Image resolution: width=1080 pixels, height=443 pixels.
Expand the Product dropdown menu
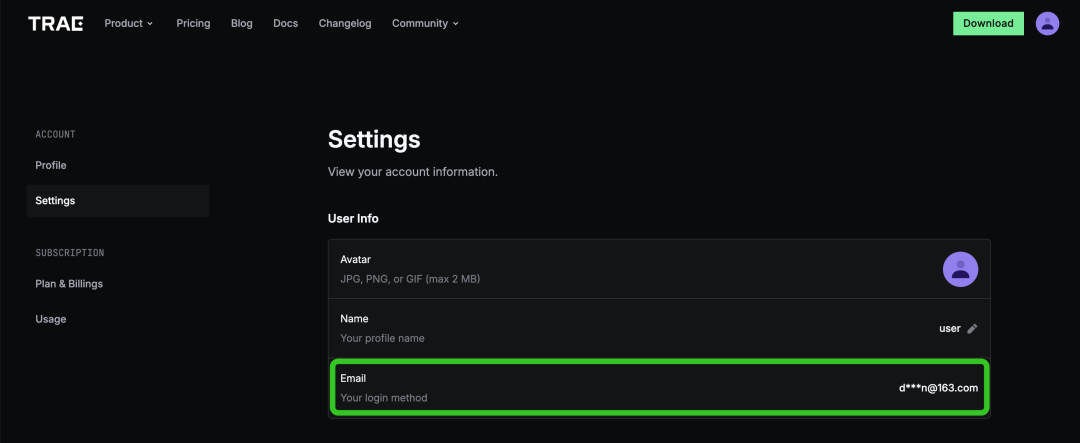click(129, 23)
